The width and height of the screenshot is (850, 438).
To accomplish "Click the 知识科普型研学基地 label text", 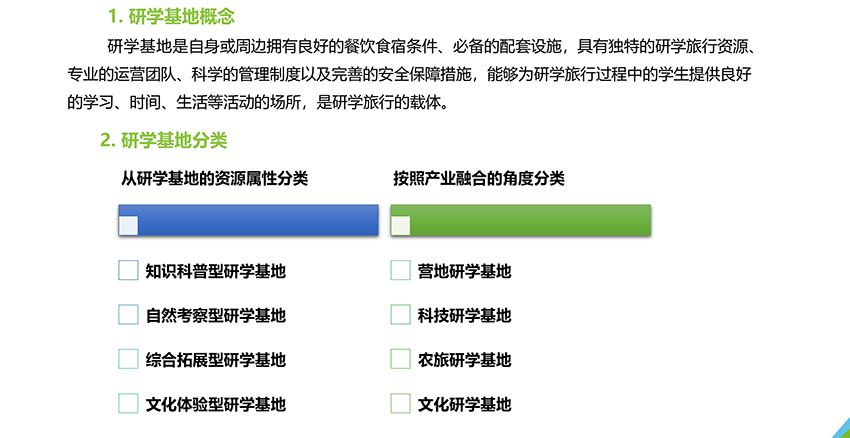I will tap(216, 271).
